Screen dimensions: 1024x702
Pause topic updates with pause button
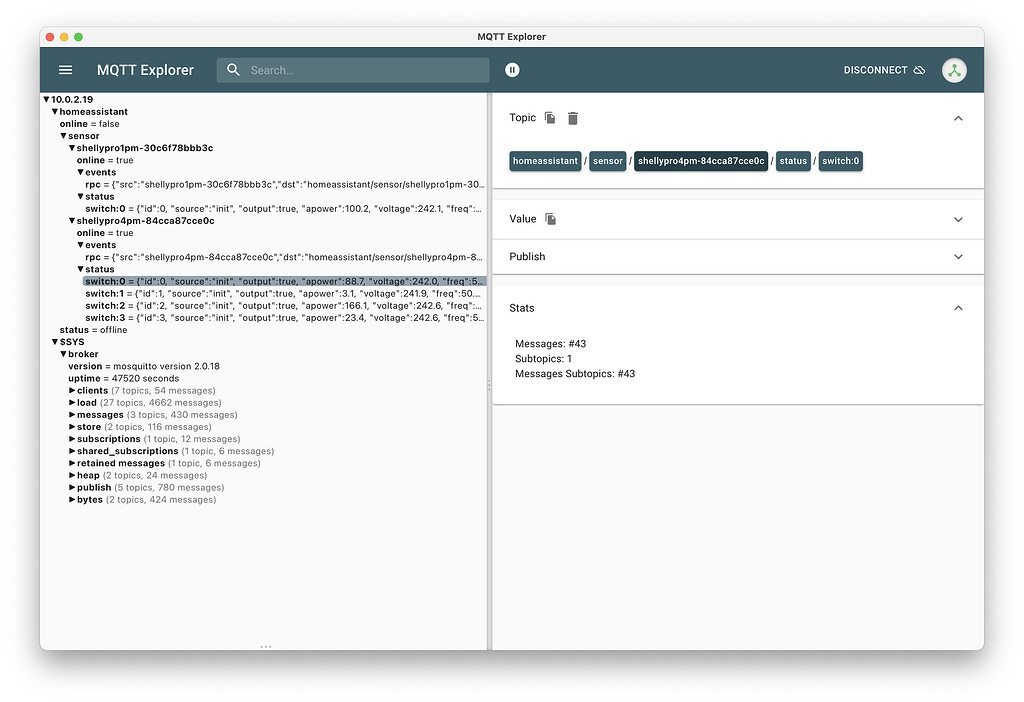coord(512,70)
